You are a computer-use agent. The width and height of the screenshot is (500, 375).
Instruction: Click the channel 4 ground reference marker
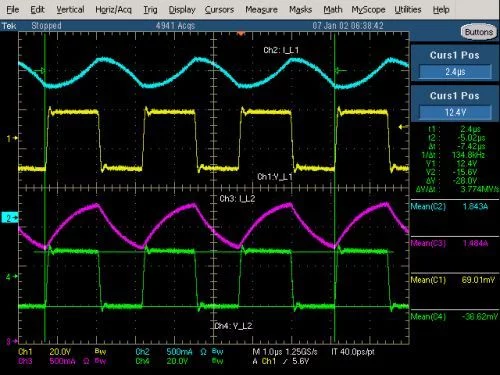pyautogui.click(x=11, y=276)
